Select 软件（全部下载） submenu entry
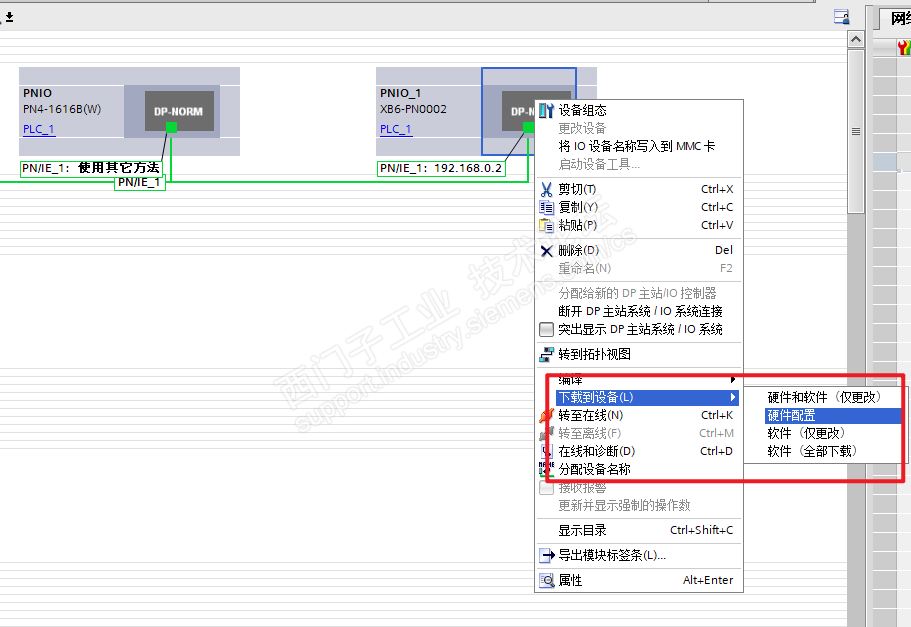This screenshot has height=627, width=911. 812,452
